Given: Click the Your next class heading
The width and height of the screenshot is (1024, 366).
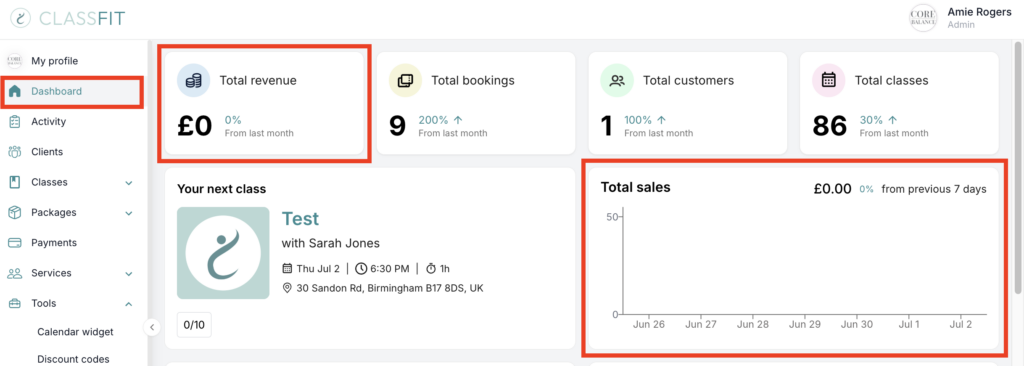Looking at the screenshot, I should 221,189.
